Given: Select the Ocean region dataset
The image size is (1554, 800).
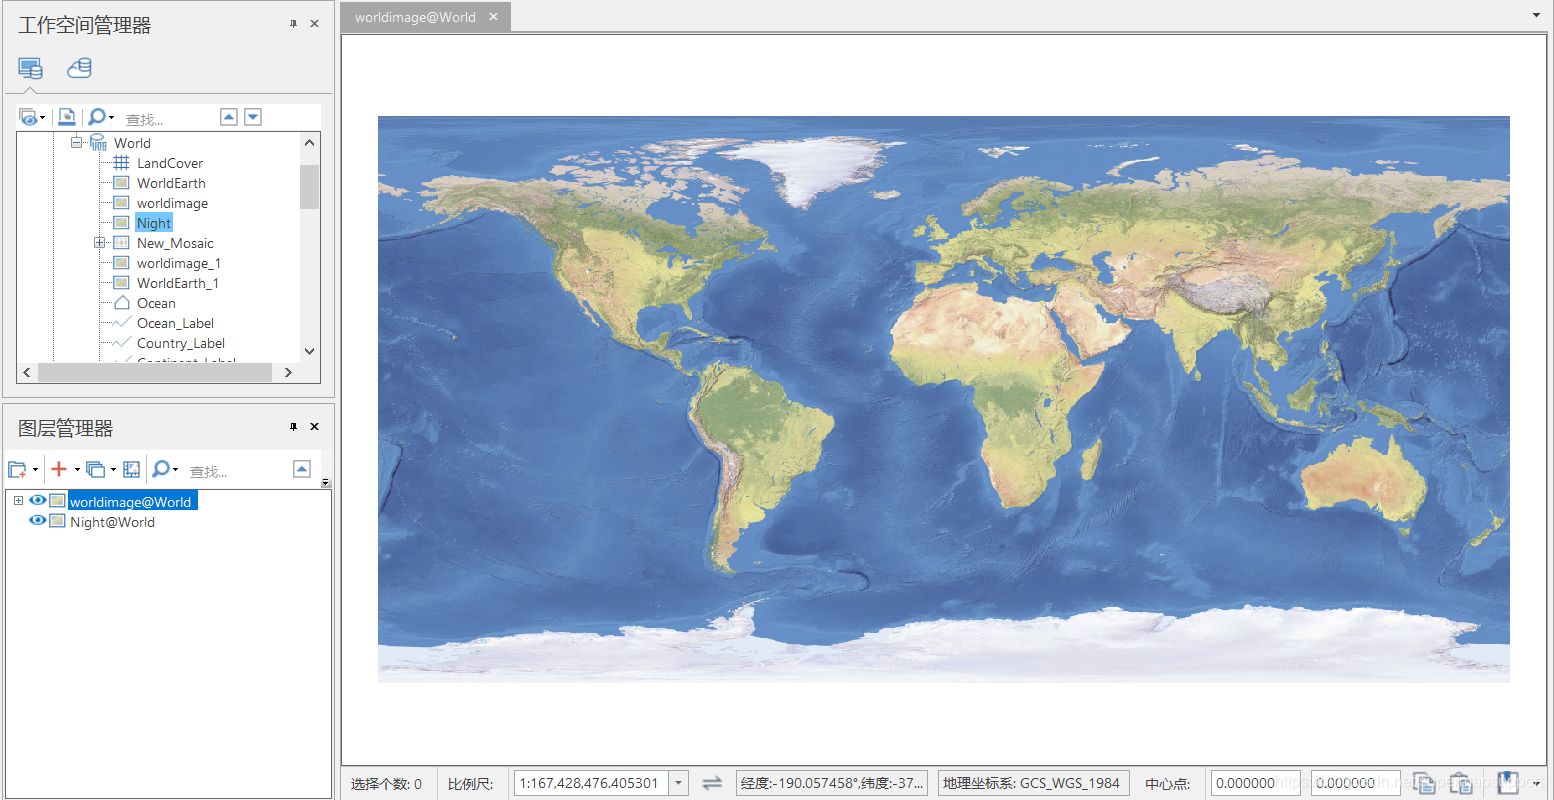Looking at the screenshot, I should tap(156, 303).
